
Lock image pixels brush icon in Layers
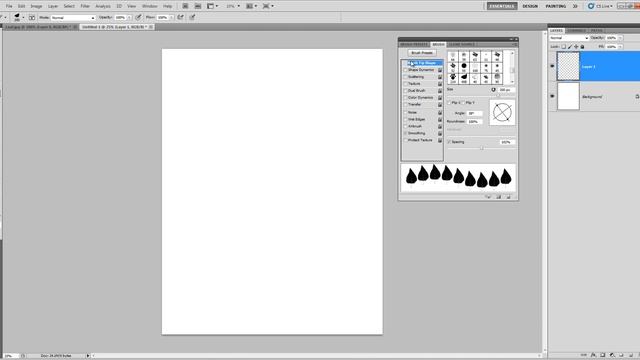(570, 47)
